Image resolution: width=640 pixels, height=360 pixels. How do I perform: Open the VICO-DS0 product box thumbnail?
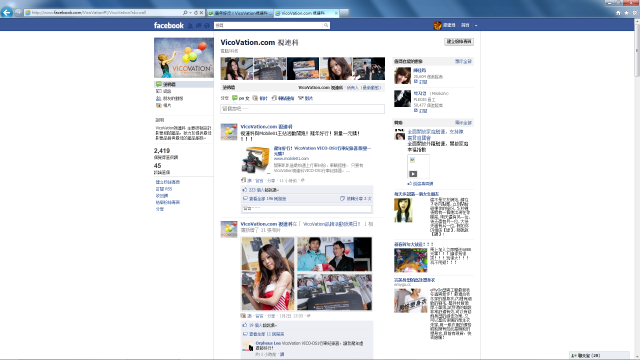coord(255,160)
